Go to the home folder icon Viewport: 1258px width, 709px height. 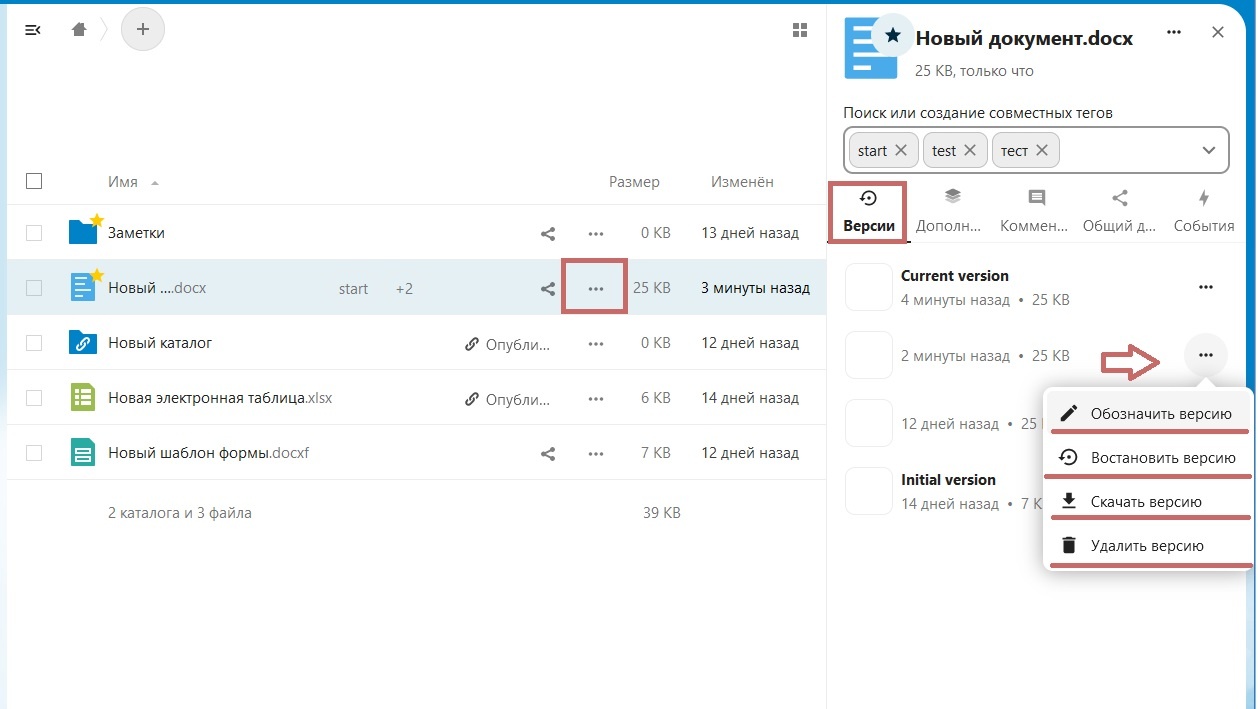pos(79,30)
